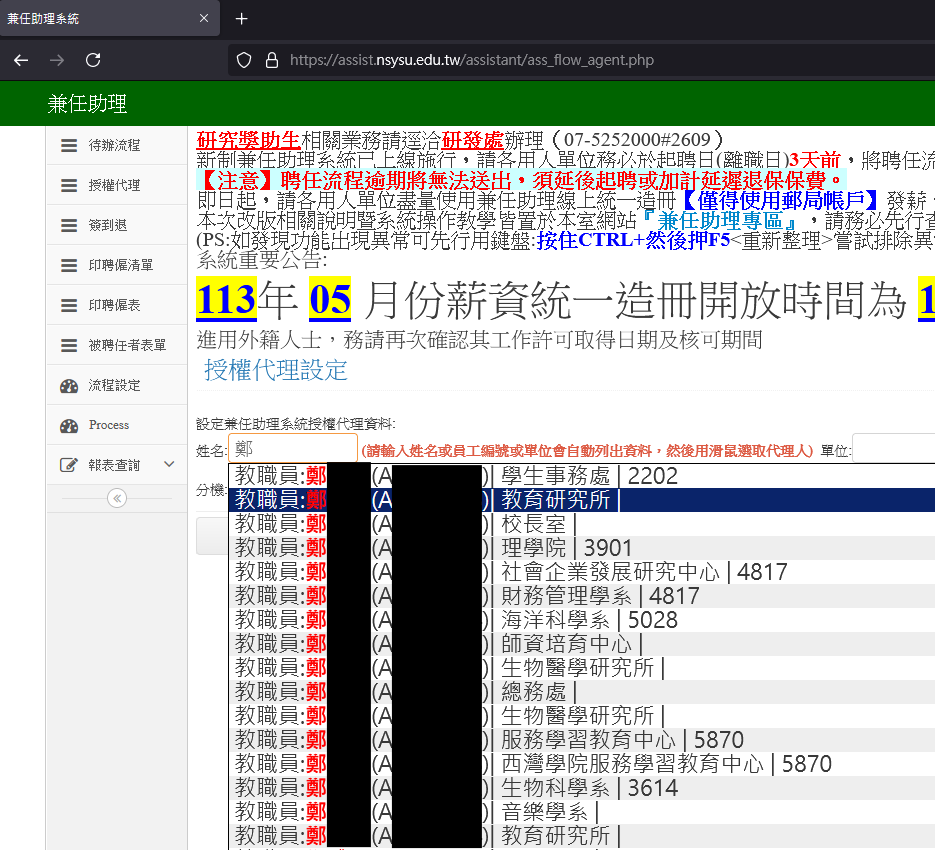Click the 研發處 red link

(x=473, y=141)
